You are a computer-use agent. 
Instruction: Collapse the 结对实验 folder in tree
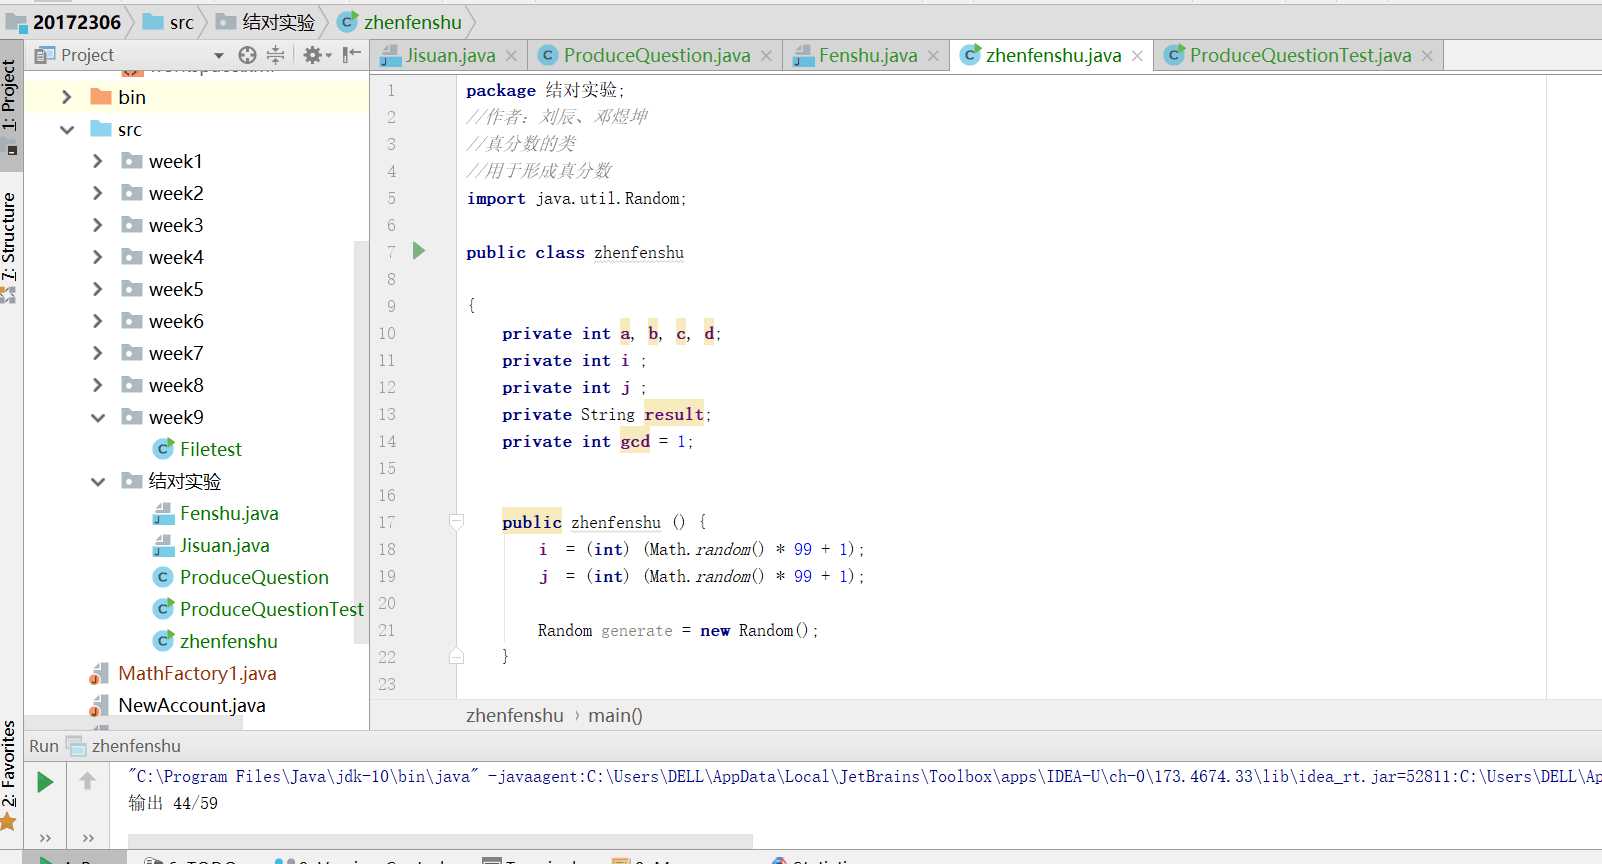pyautogui.click(x=97, y=481)
